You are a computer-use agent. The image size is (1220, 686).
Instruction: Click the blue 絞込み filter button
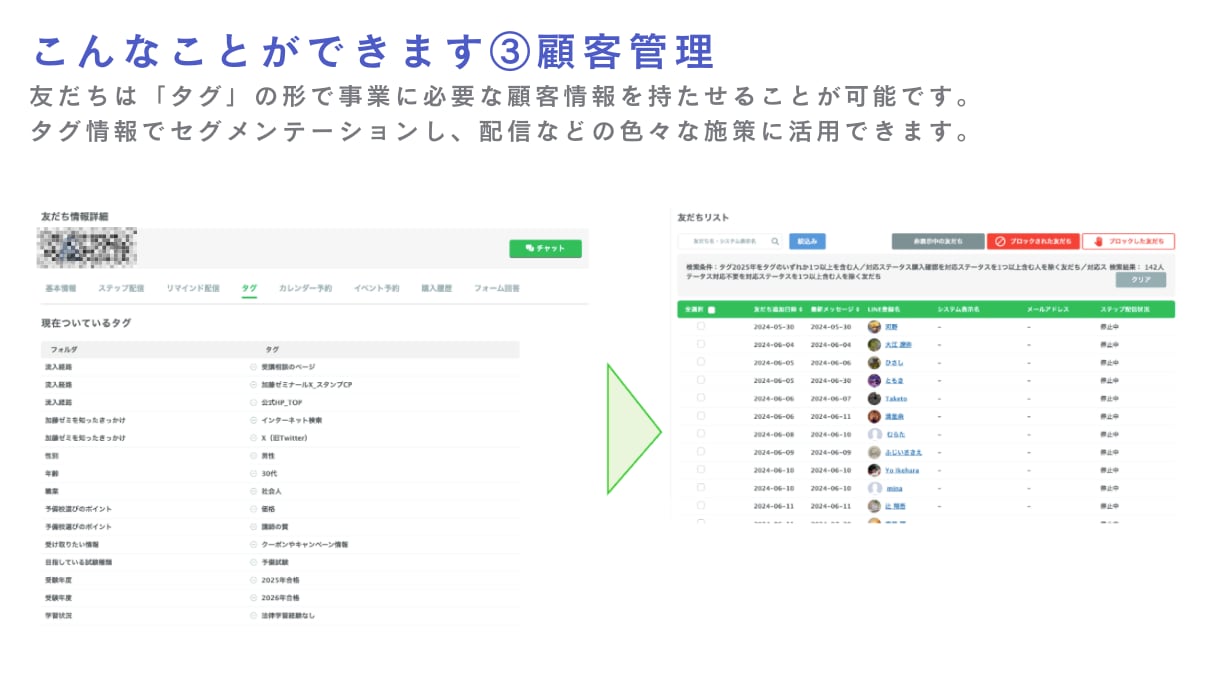click(x=807, y=241)
